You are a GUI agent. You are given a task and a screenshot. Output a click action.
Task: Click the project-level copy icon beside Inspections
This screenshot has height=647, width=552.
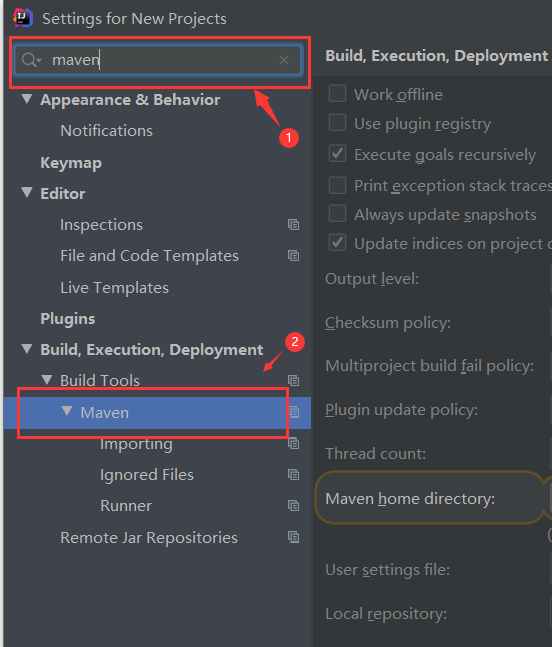[293, 224]
